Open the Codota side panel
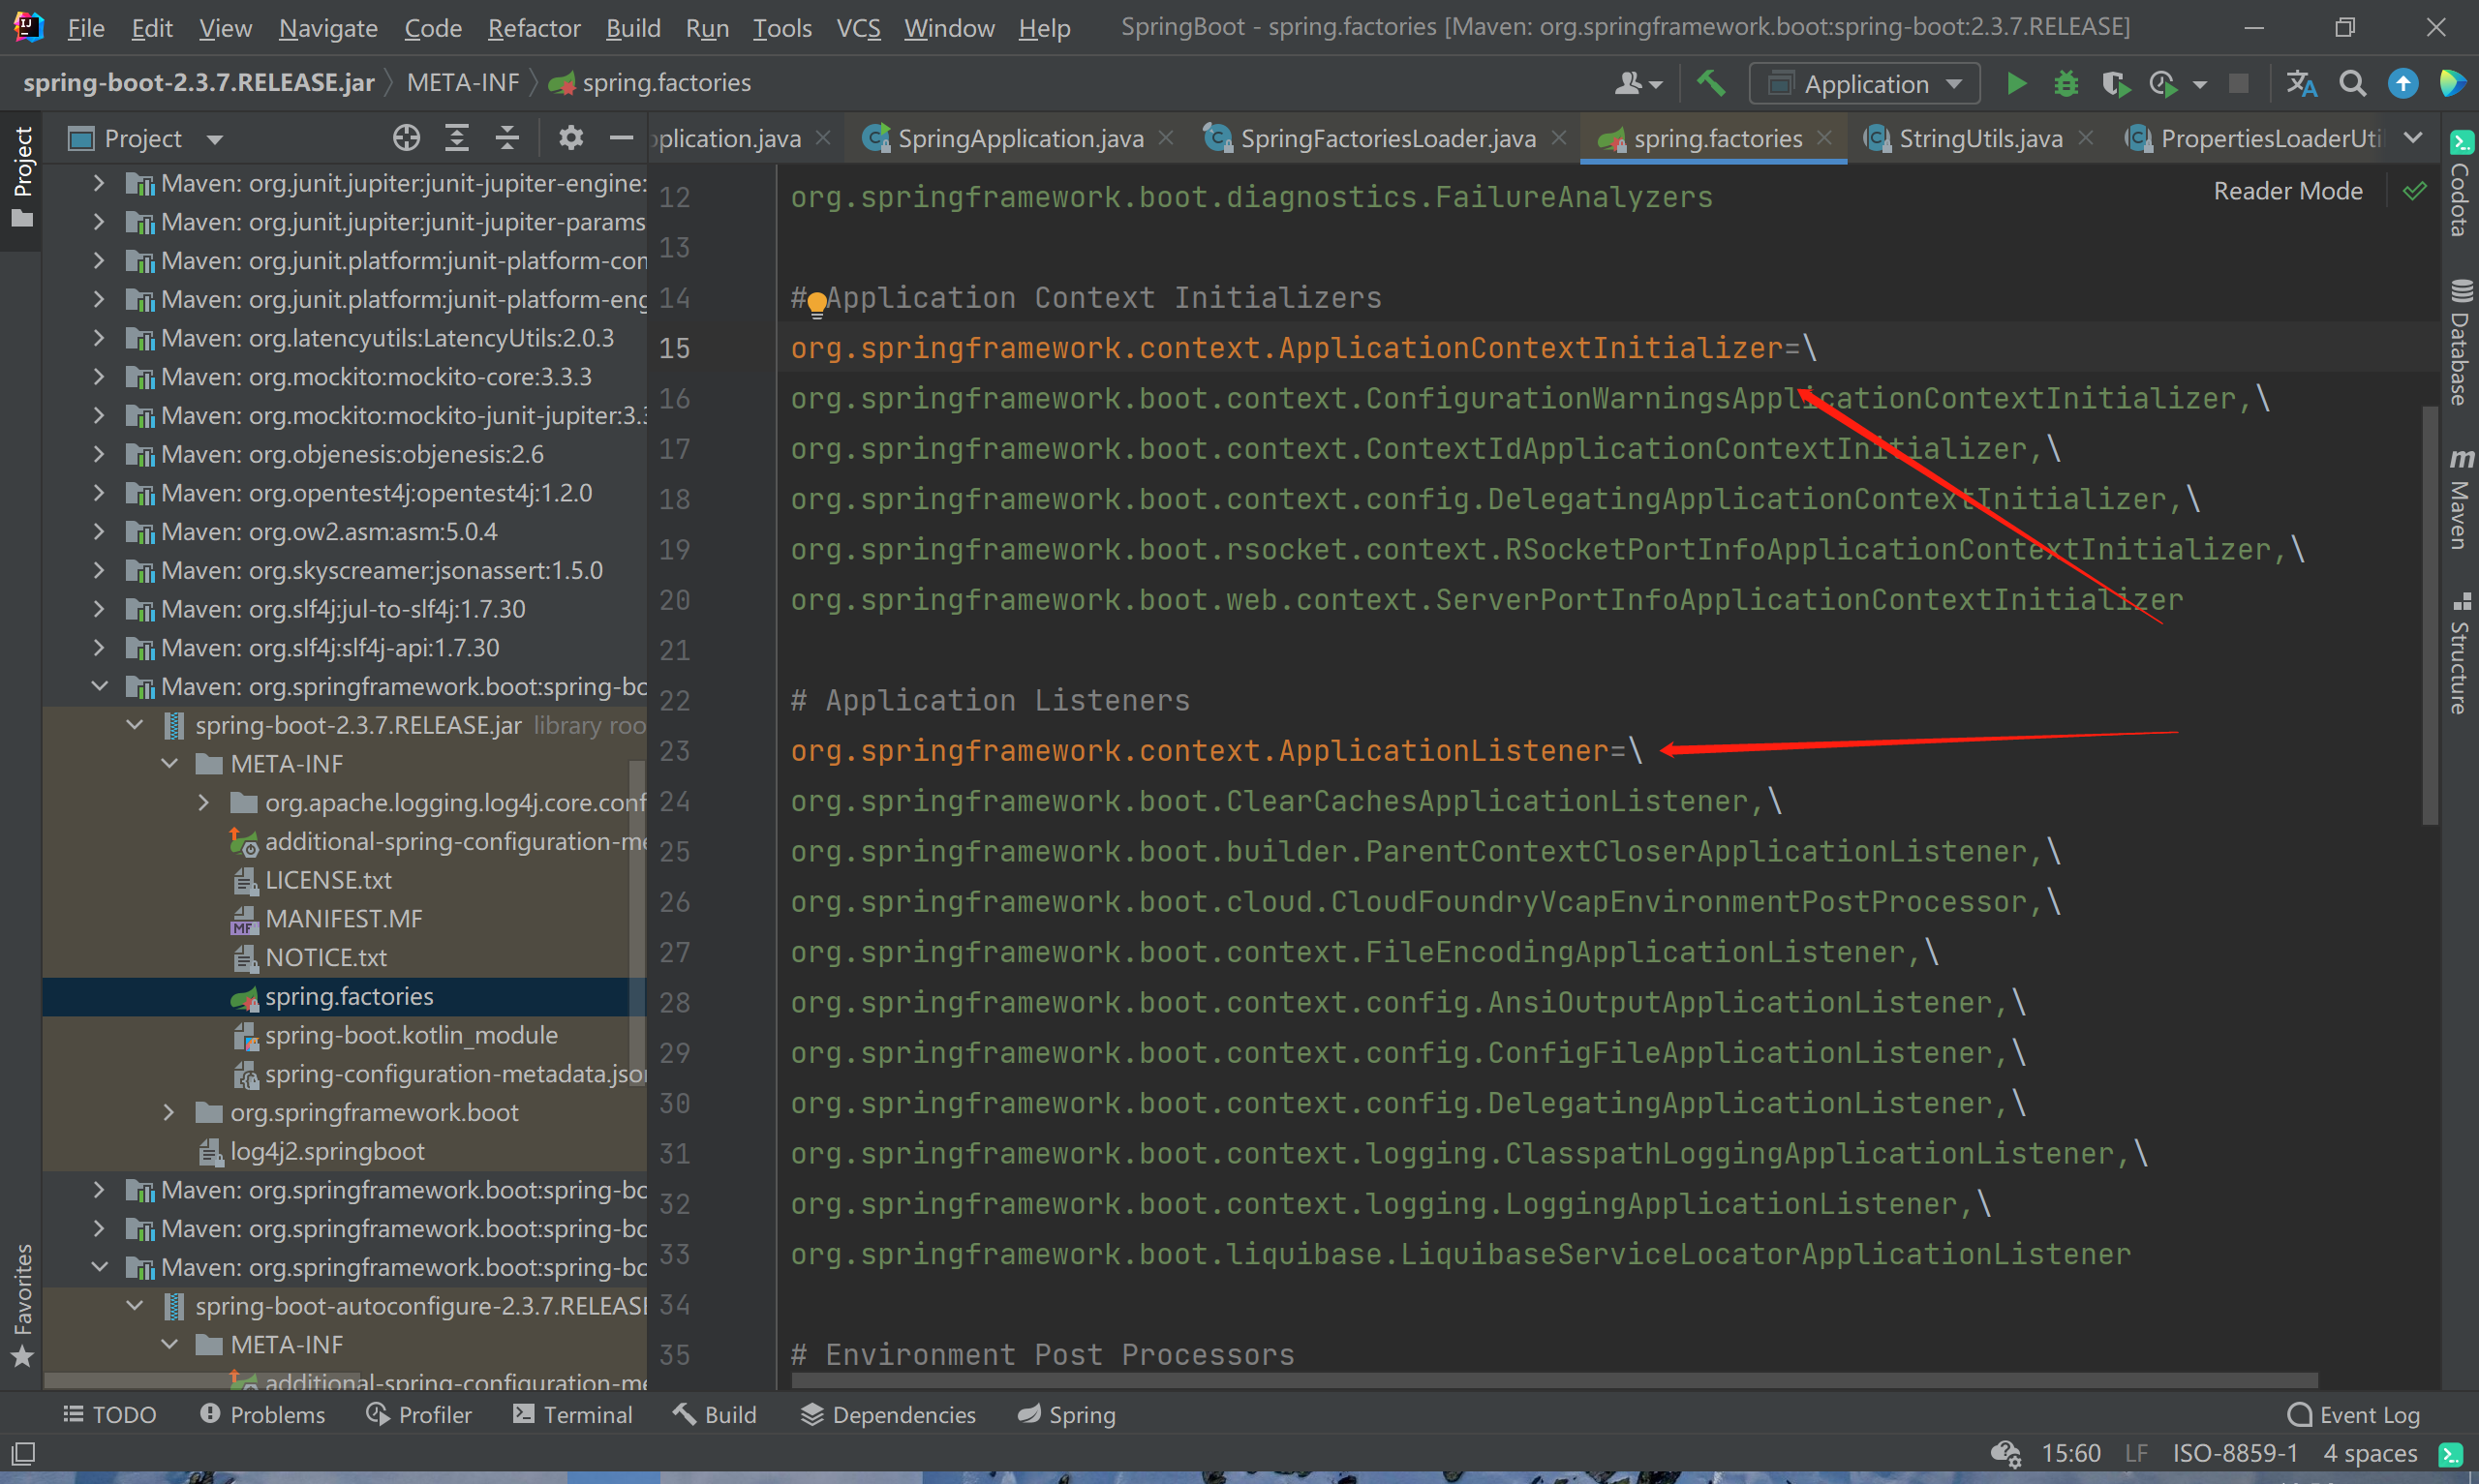2479x1484 pixels. click(x=2461, y=184)
